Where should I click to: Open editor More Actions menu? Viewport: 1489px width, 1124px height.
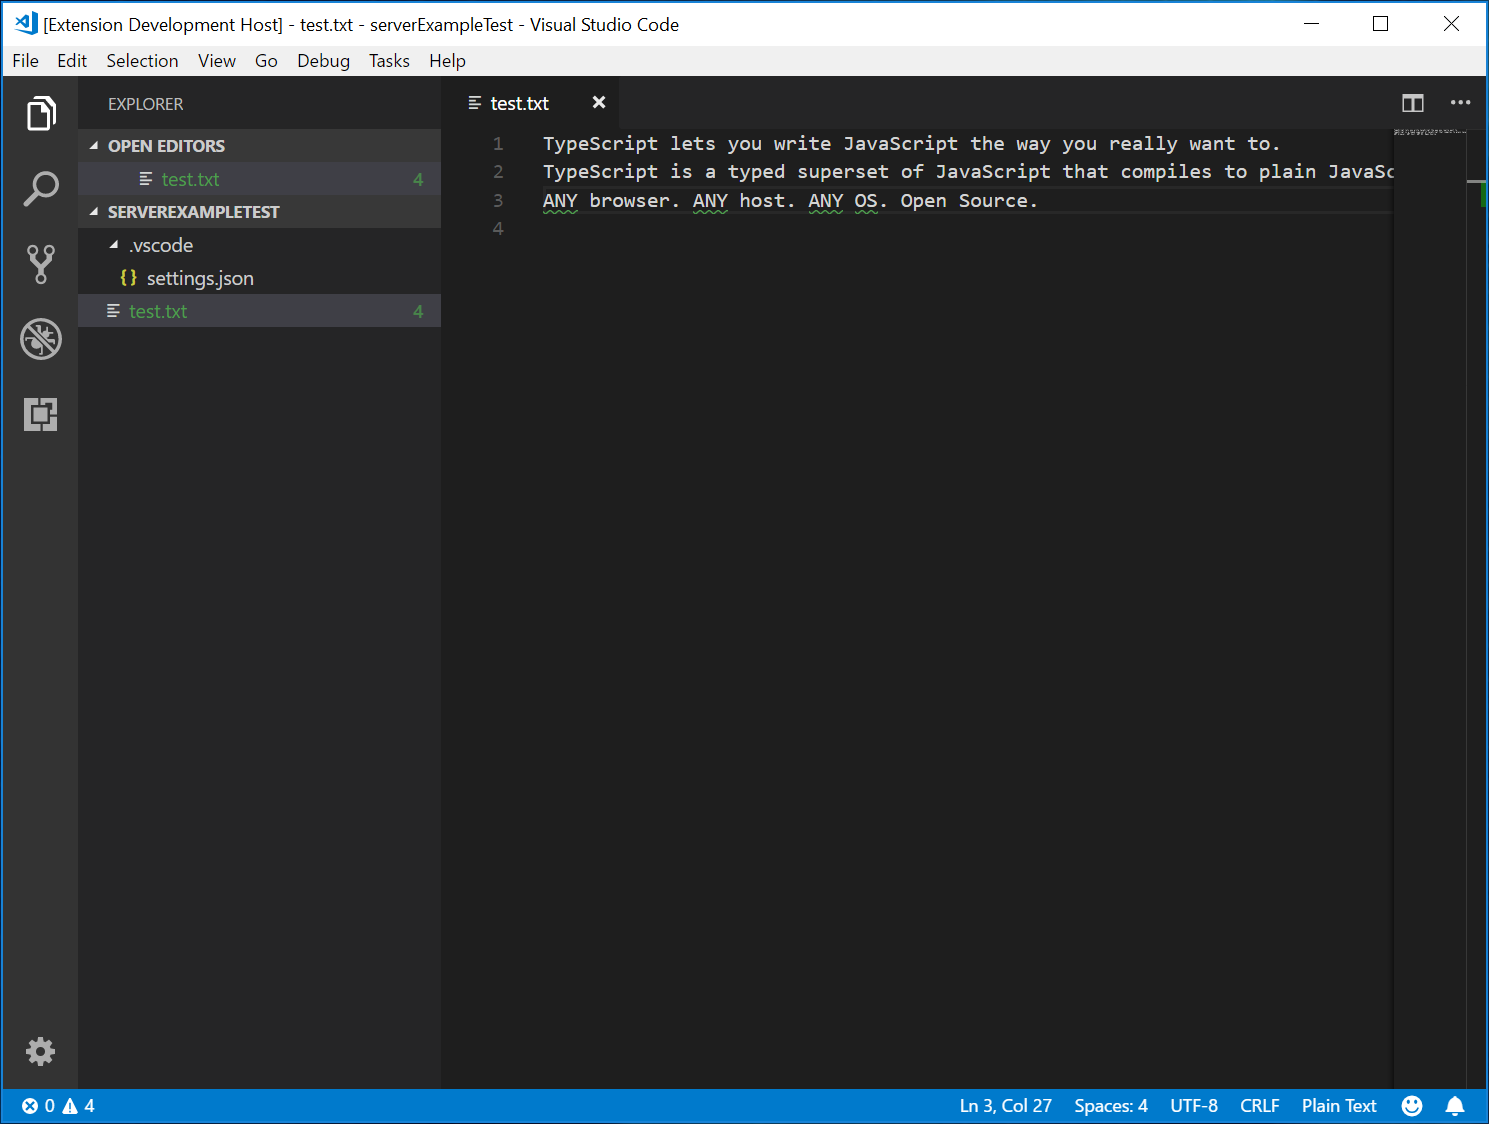click(x=1460, y=103)
